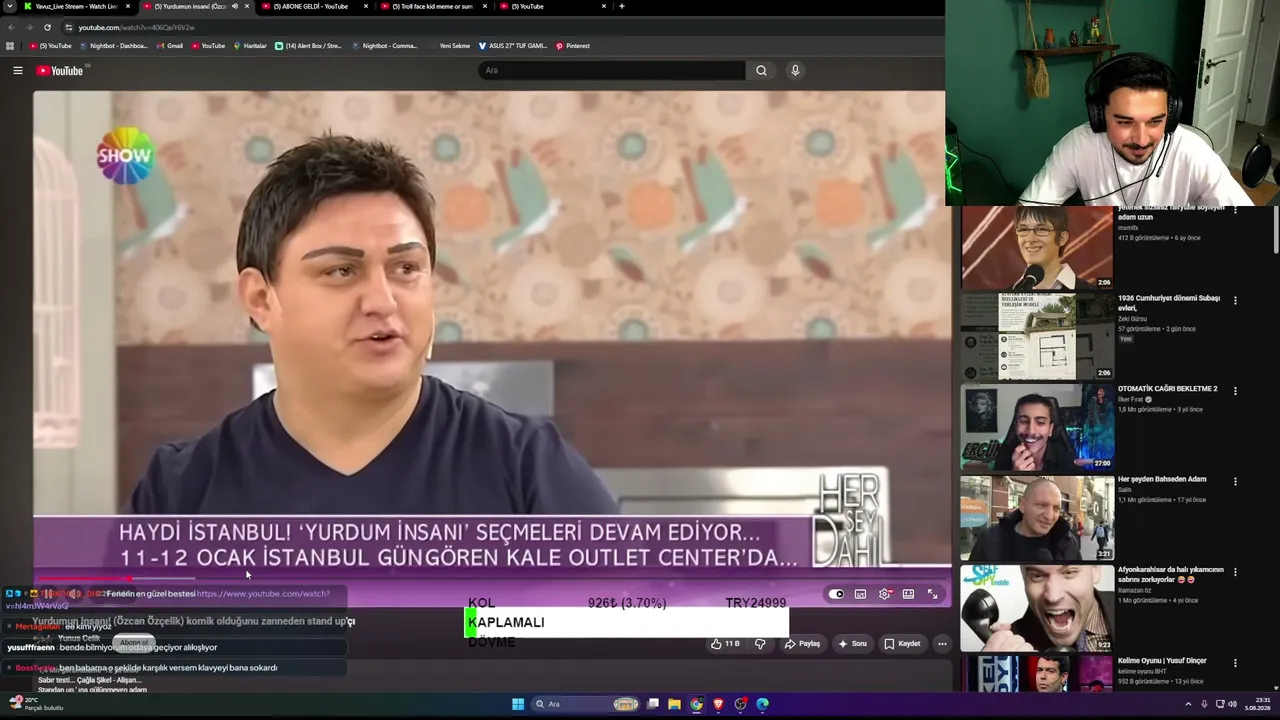The width and height of the screenshot is (1280, 720).
Task: Switch to the 'ABONE GELDİ - YouTube' tab
Action: 315,6
